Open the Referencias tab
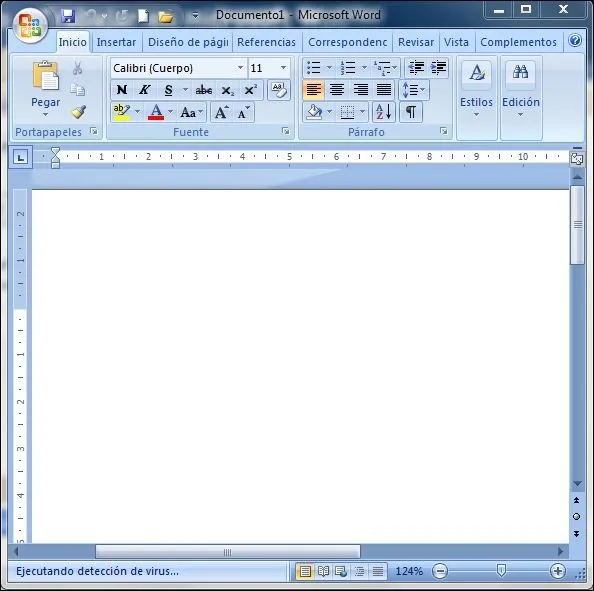This screenshot has width=594, height=591. tap(266, 42)
